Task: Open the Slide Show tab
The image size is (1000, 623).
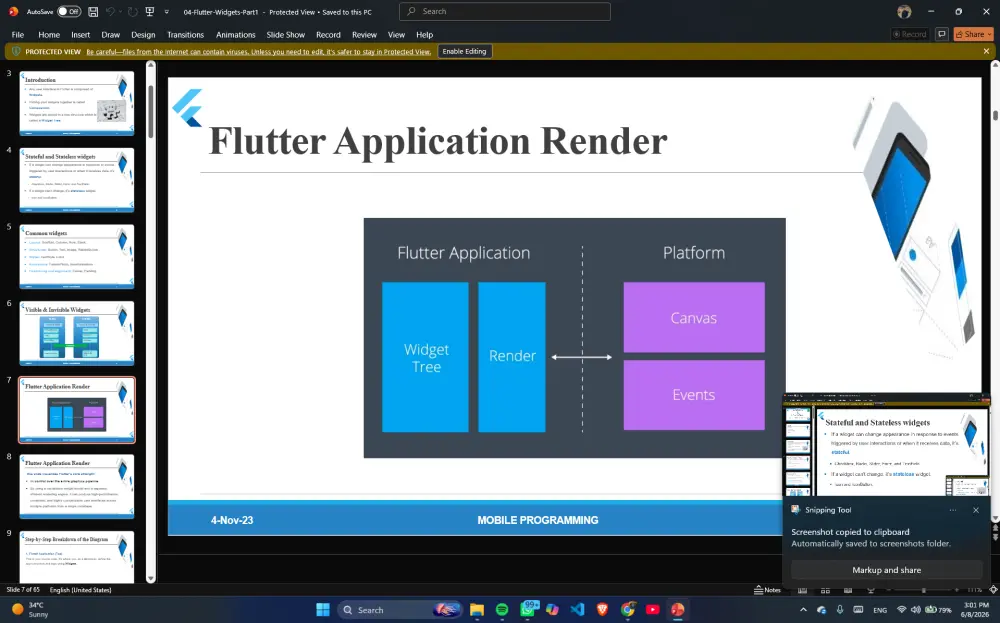Action: pos(286,34)
